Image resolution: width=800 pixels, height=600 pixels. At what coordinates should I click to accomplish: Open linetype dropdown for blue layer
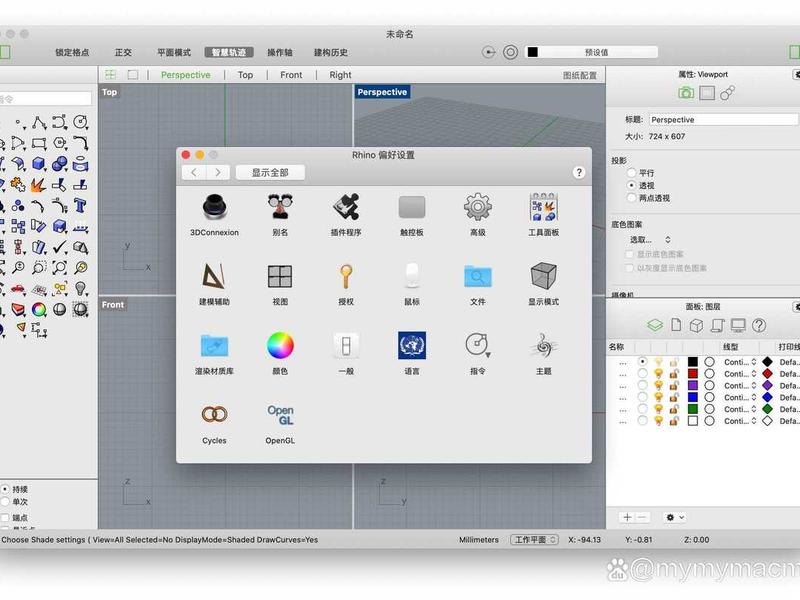tap(740, 397)
